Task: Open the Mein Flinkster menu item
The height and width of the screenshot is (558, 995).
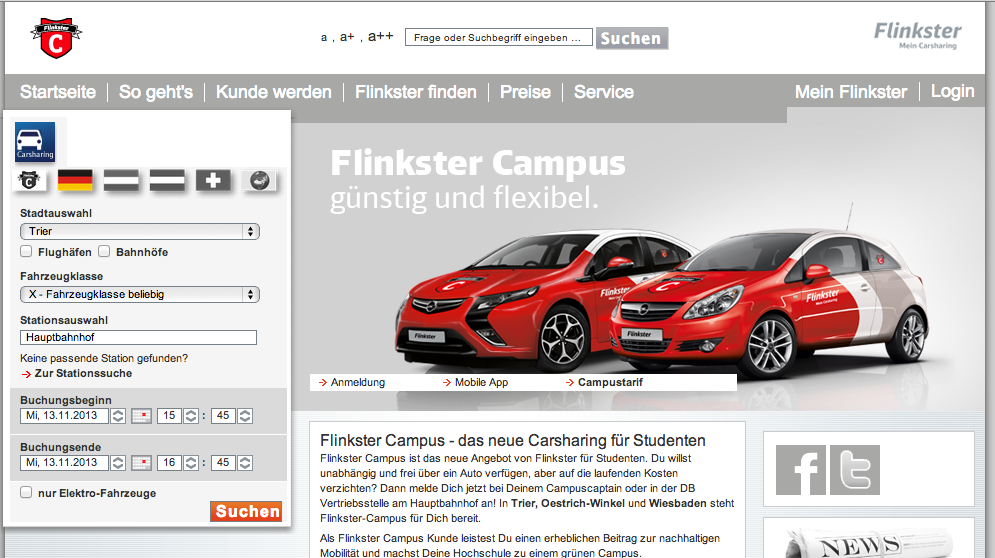Action: click(851, 92)
